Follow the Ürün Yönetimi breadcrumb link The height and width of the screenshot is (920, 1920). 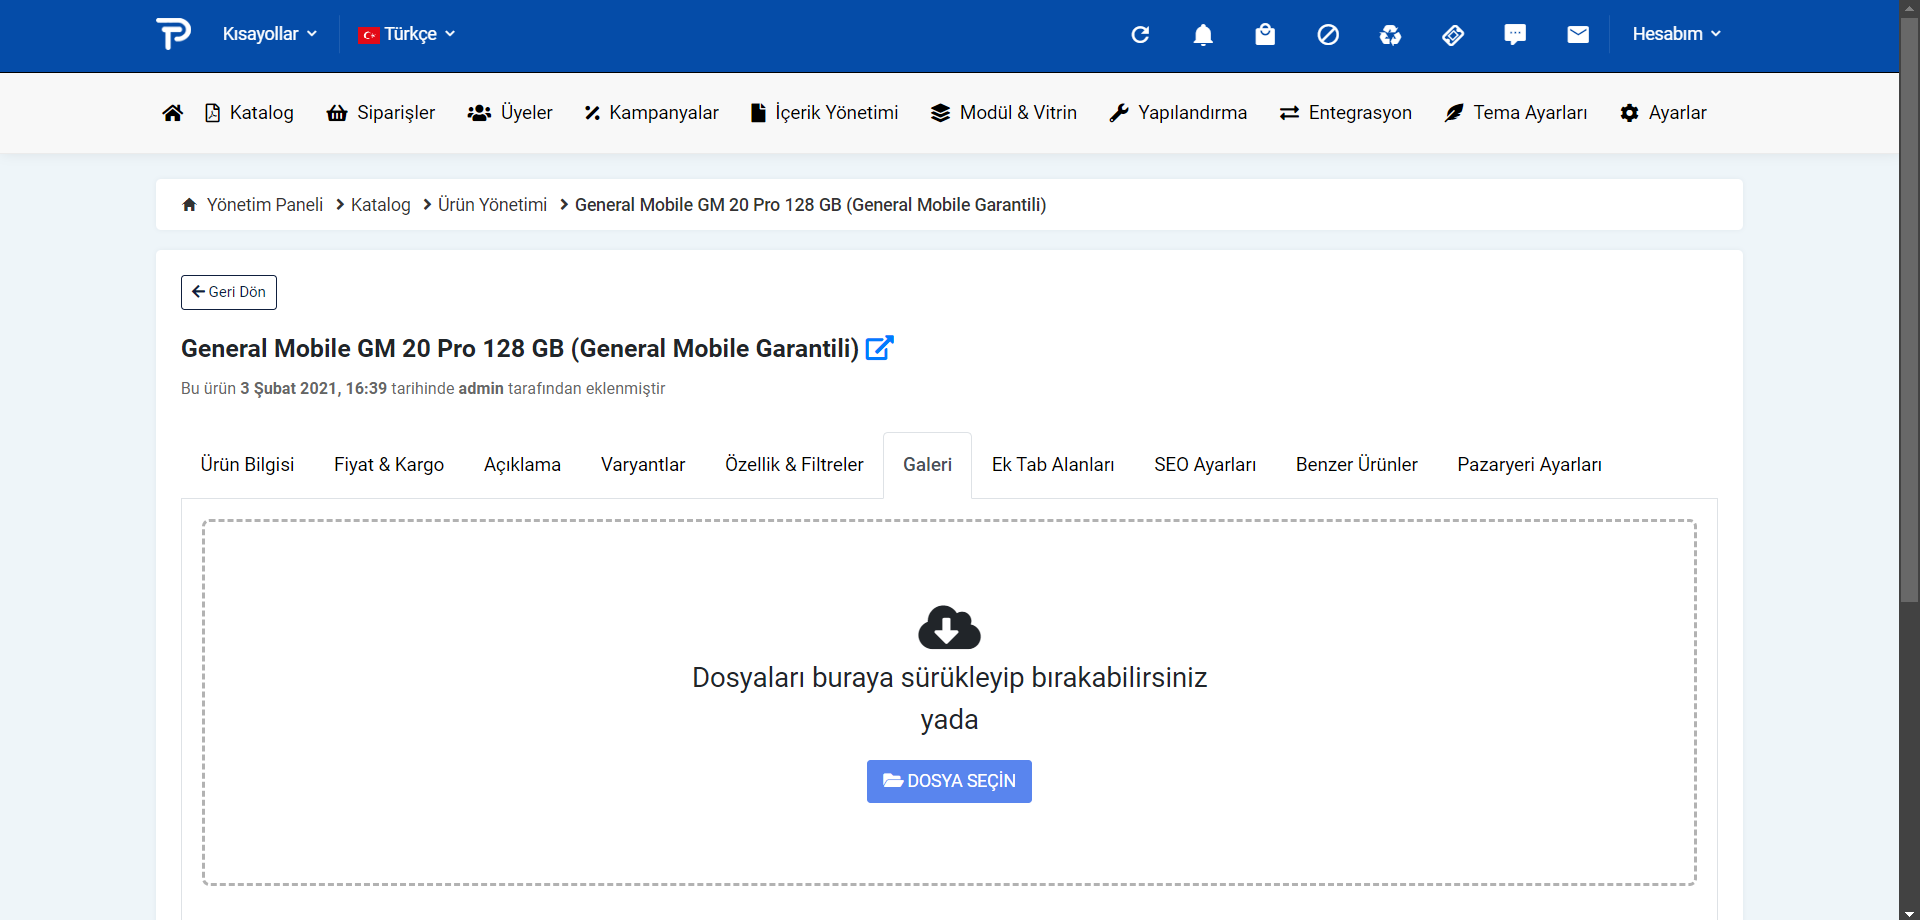tap(492, 205)
